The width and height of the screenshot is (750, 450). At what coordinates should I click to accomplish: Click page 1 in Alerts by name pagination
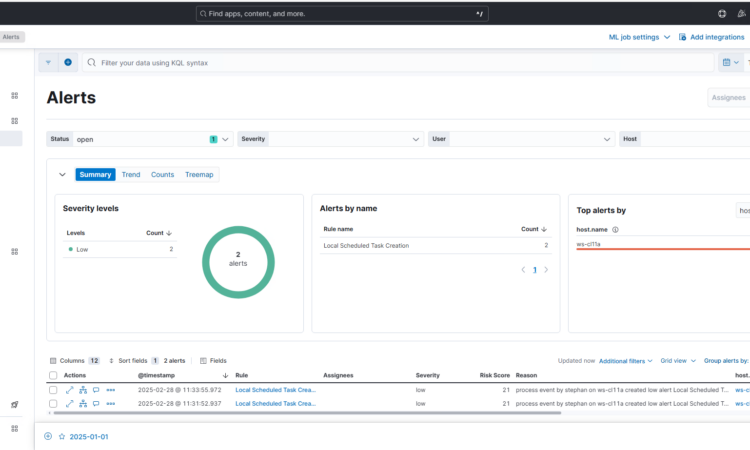click(x=535, y=270)
